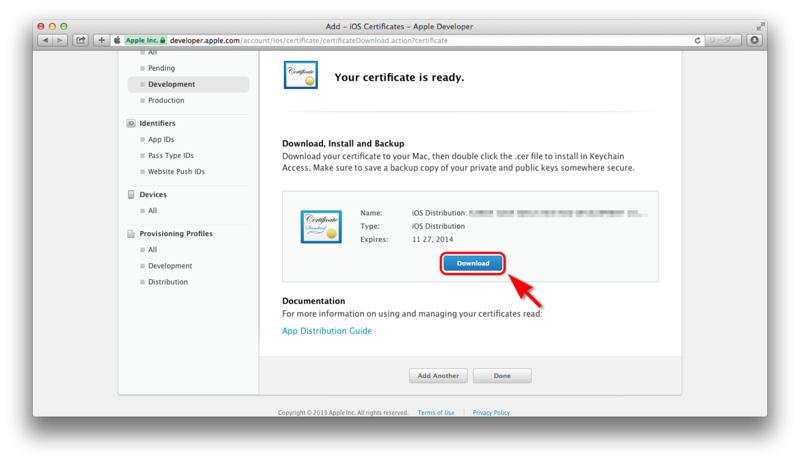Click the plus add-bookmark button
Screen dimensions: 800x462
click(x=101, y=40)
